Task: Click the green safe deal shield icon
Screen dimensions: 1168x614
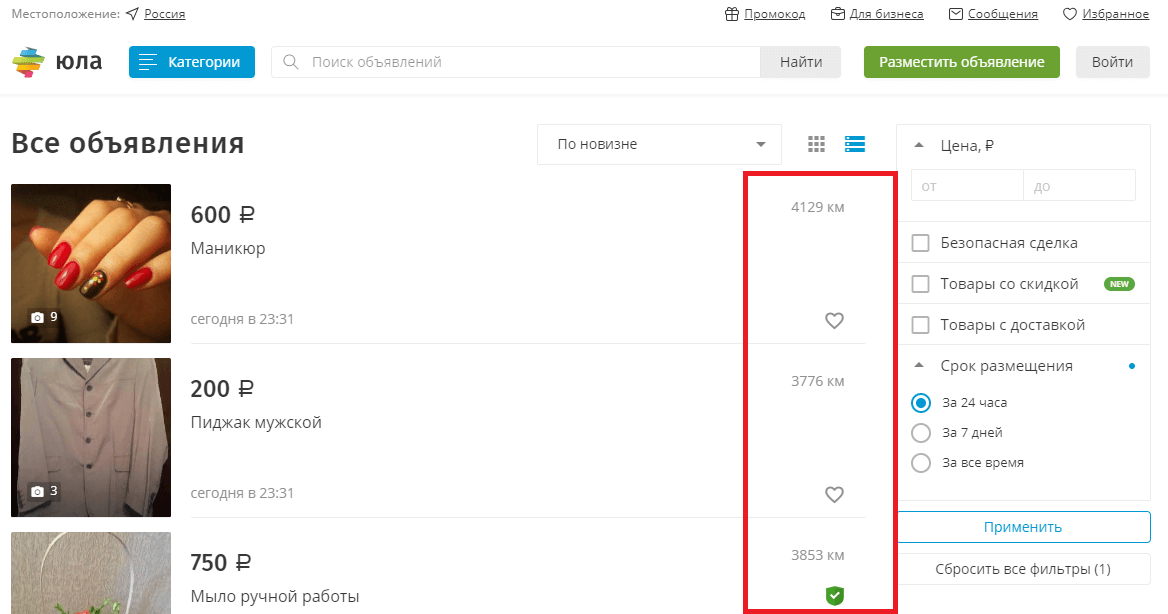Action: 834,596
